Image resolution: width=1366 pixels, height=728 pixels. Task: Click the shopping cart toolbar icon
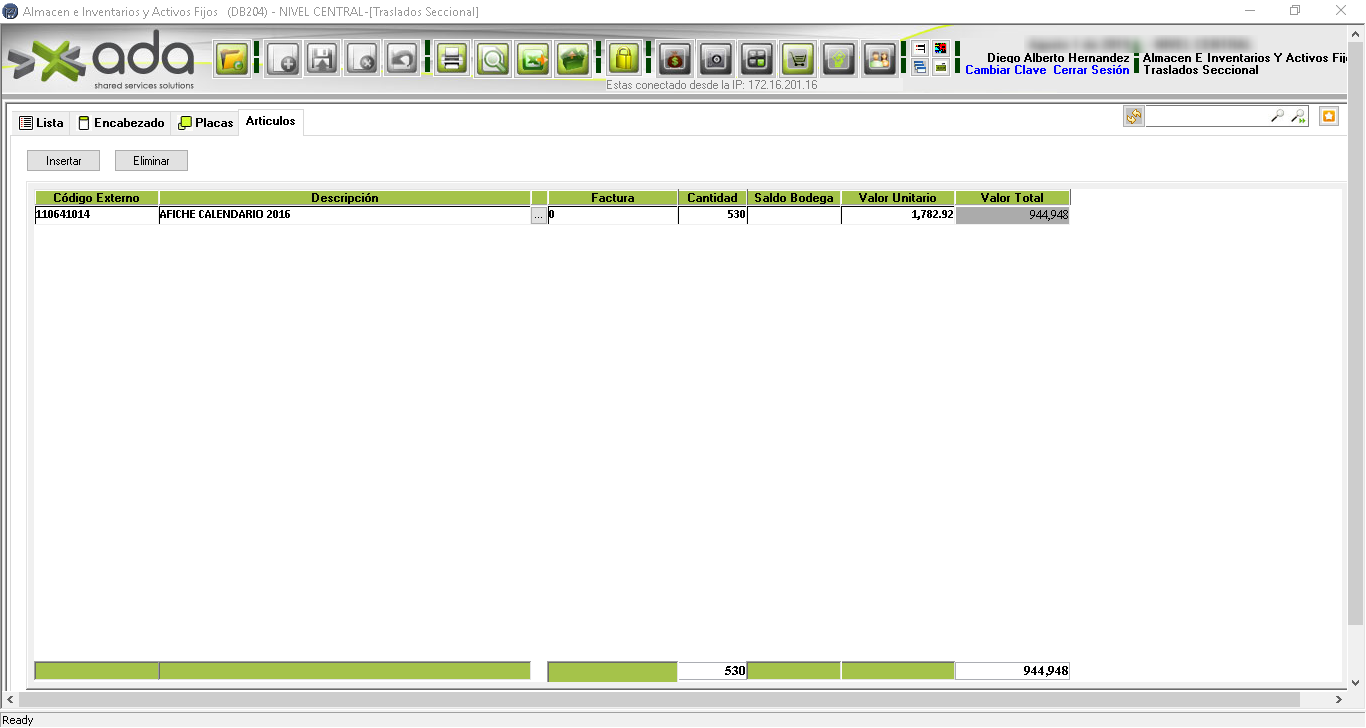click(798, 60)
